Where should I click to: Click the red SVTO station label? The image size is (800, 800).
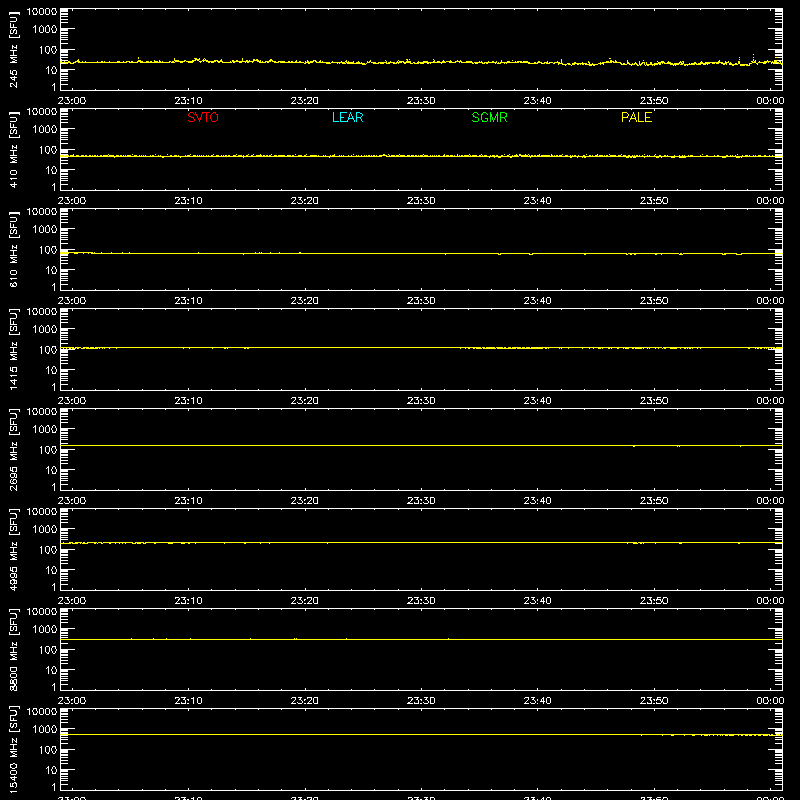(x=203, y=117)
